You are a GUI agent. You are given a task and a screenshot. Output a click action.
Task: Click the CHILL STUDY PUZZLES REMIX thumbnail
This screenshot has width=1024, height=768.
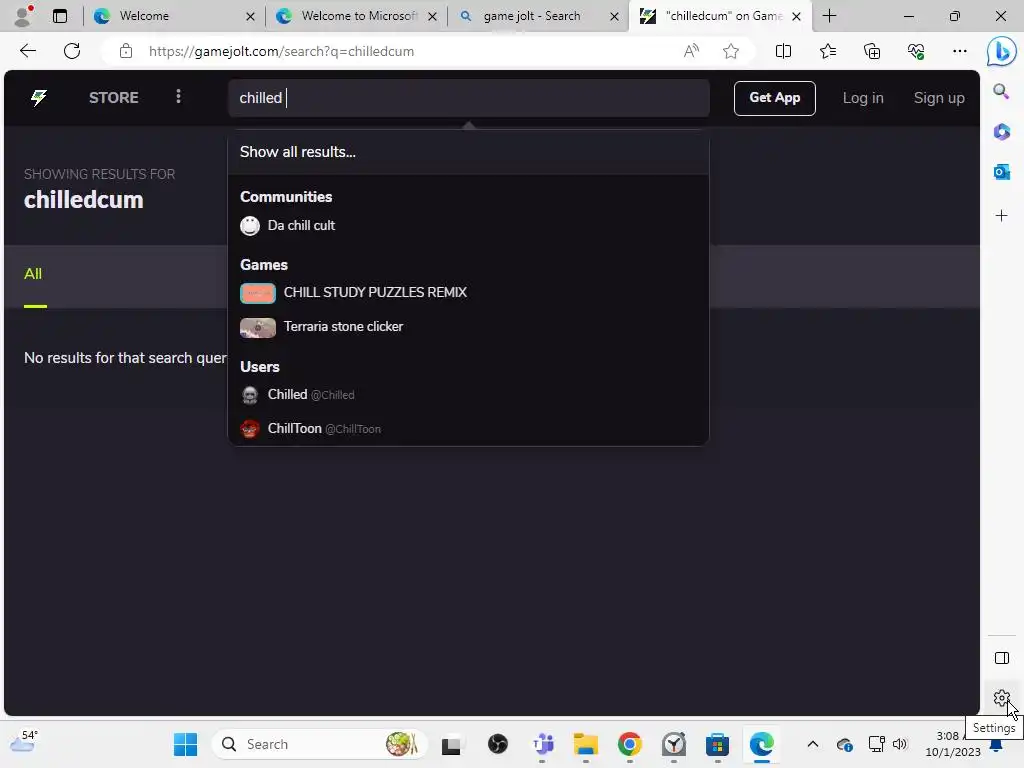click(x=257, y=293)
